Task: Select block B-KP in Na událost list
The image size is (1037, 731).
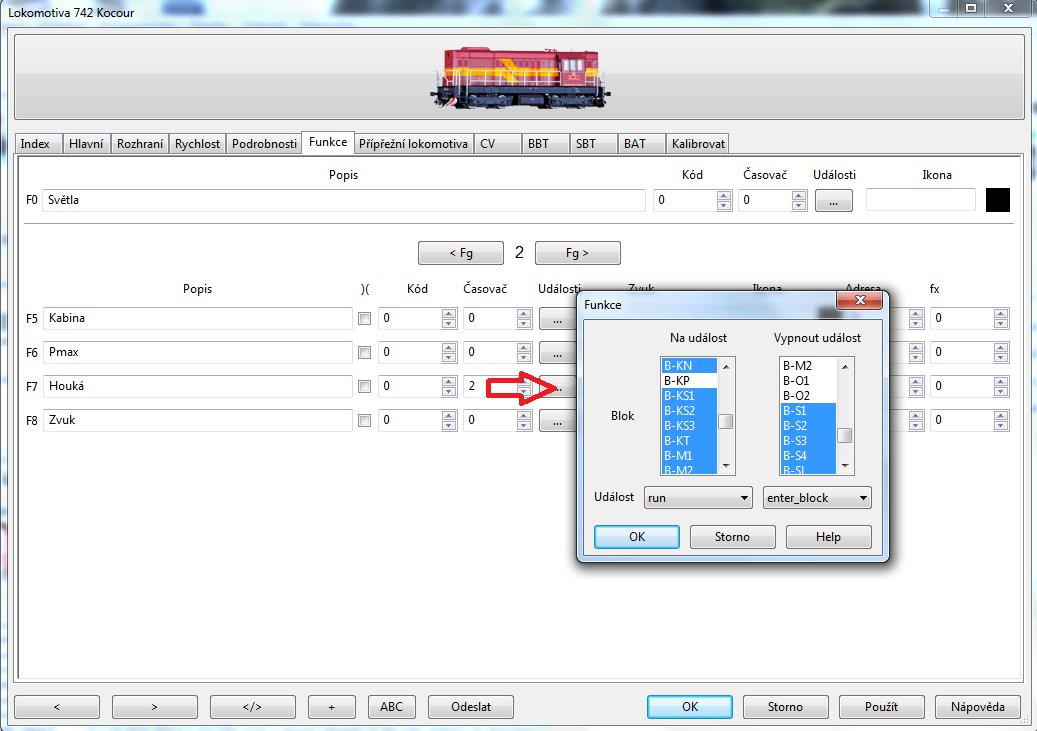Action: coord(689,381)
